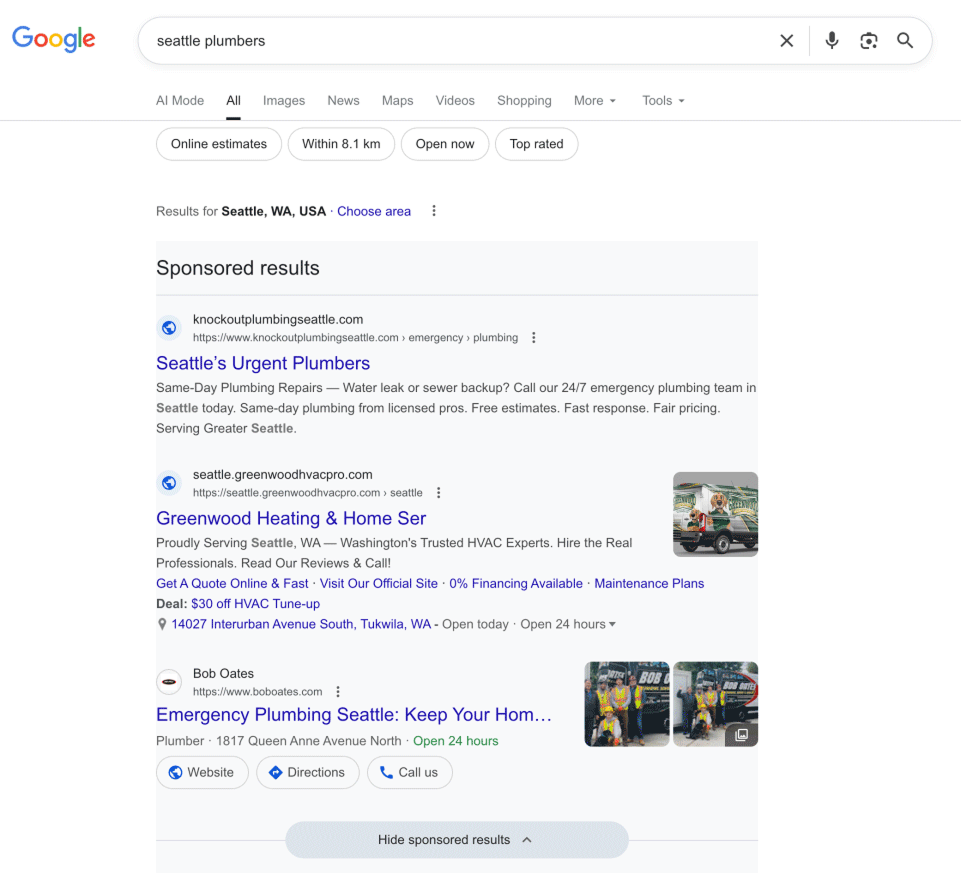The height and width of the screenshot is (875, 961).
Task: Switch to the Shopping tab
Action: (x=524, y=100)
